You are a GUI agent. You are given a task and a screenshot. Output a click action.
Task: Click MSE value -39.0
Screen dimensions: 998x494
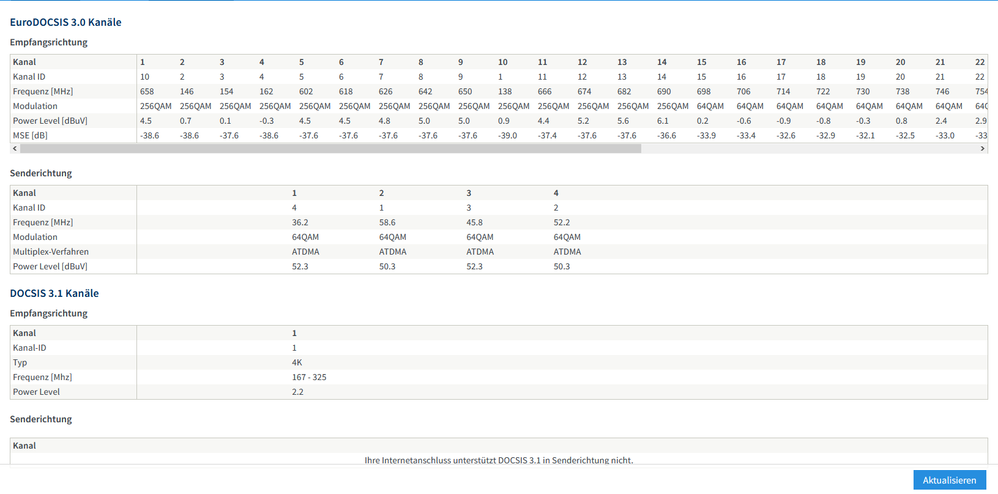[x=507, y=136]
